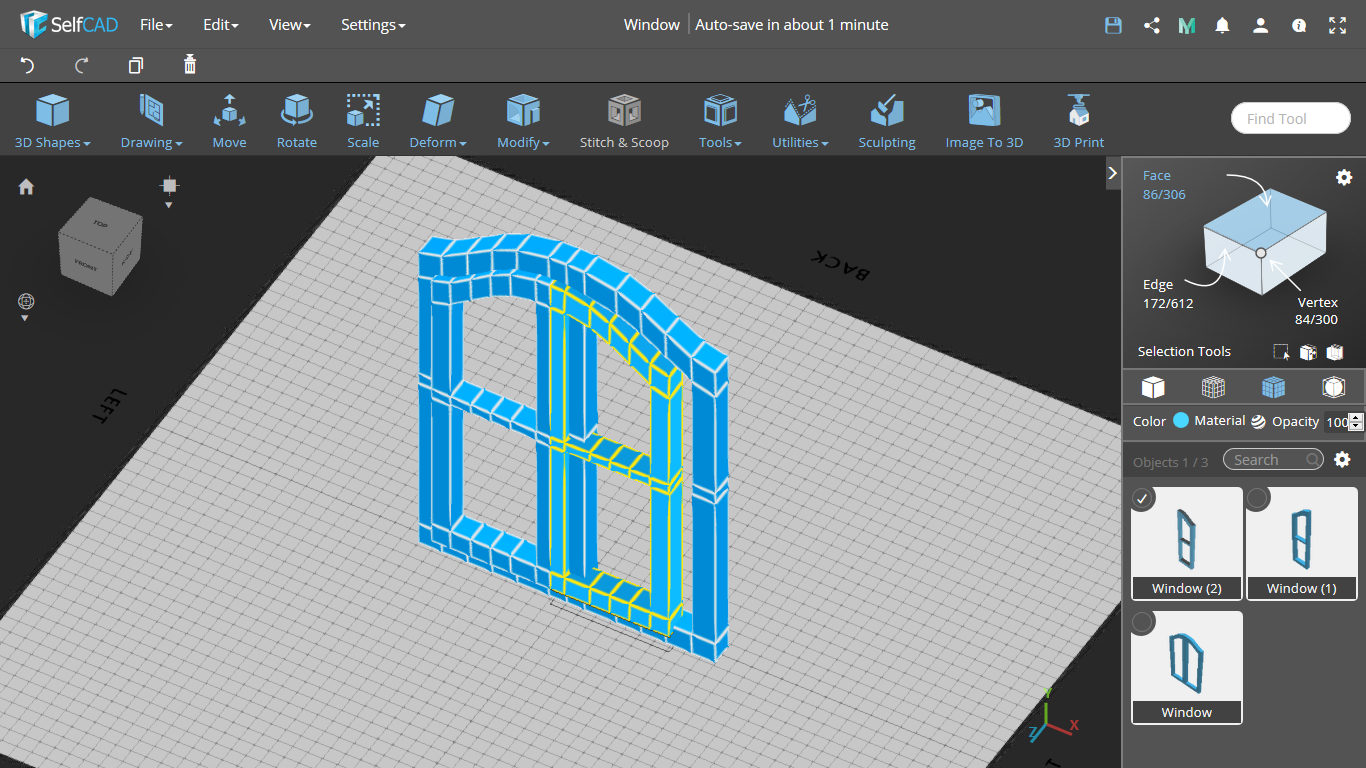Check the Window object circle

click(1142, 622)
